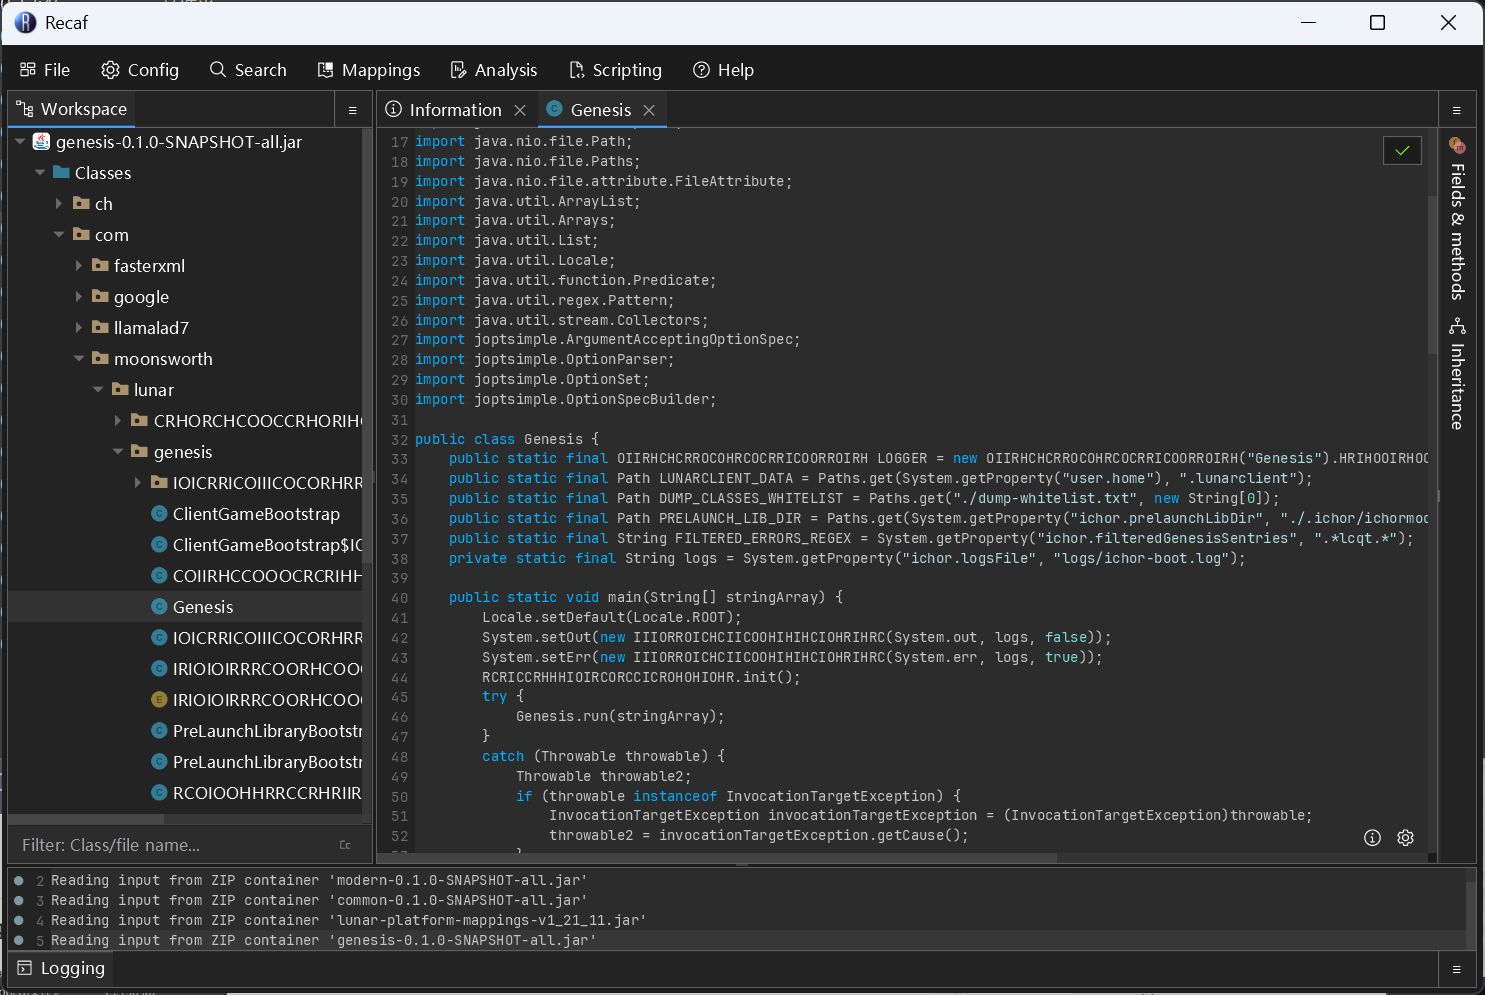Click the Logging panel button
The width and height of the screenshot is (1485, 995).
[x=61, y=968]
